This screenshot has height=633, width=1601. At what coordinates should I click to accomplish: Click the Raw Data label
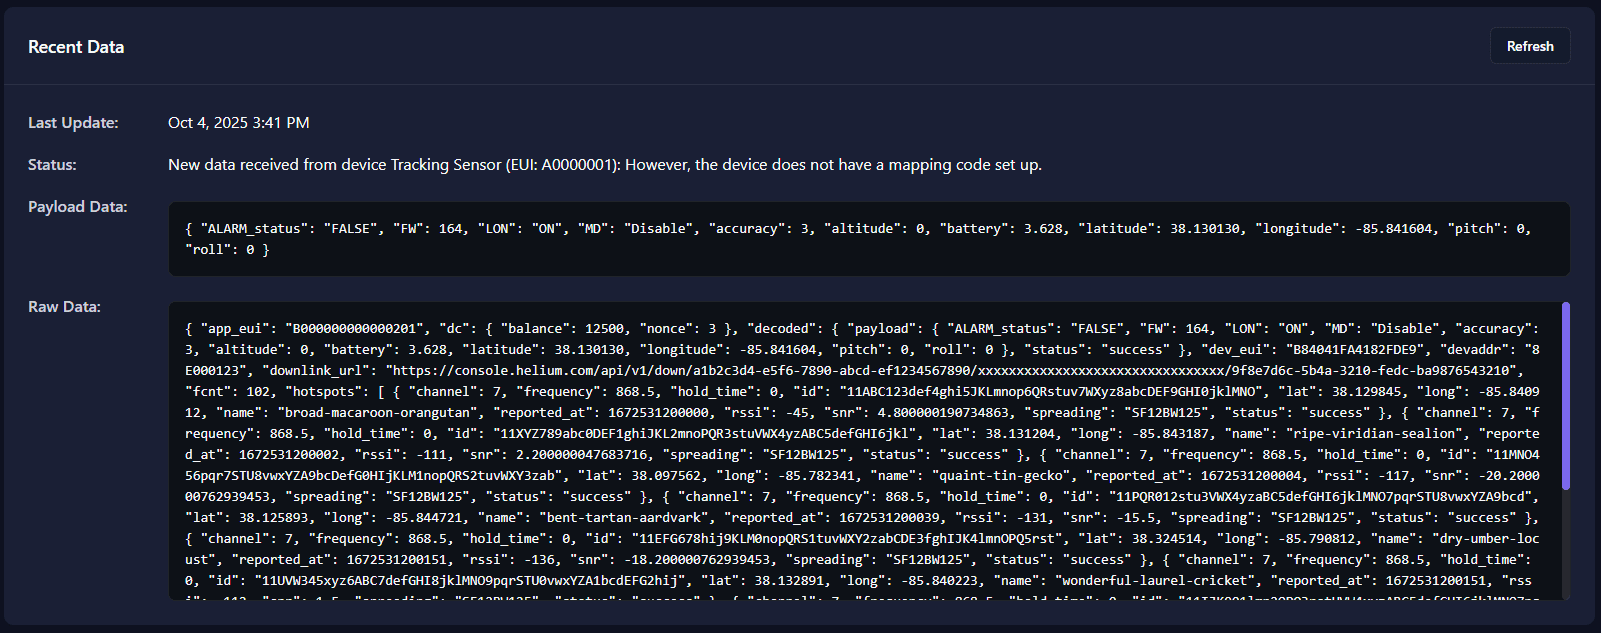coord(64,307)
